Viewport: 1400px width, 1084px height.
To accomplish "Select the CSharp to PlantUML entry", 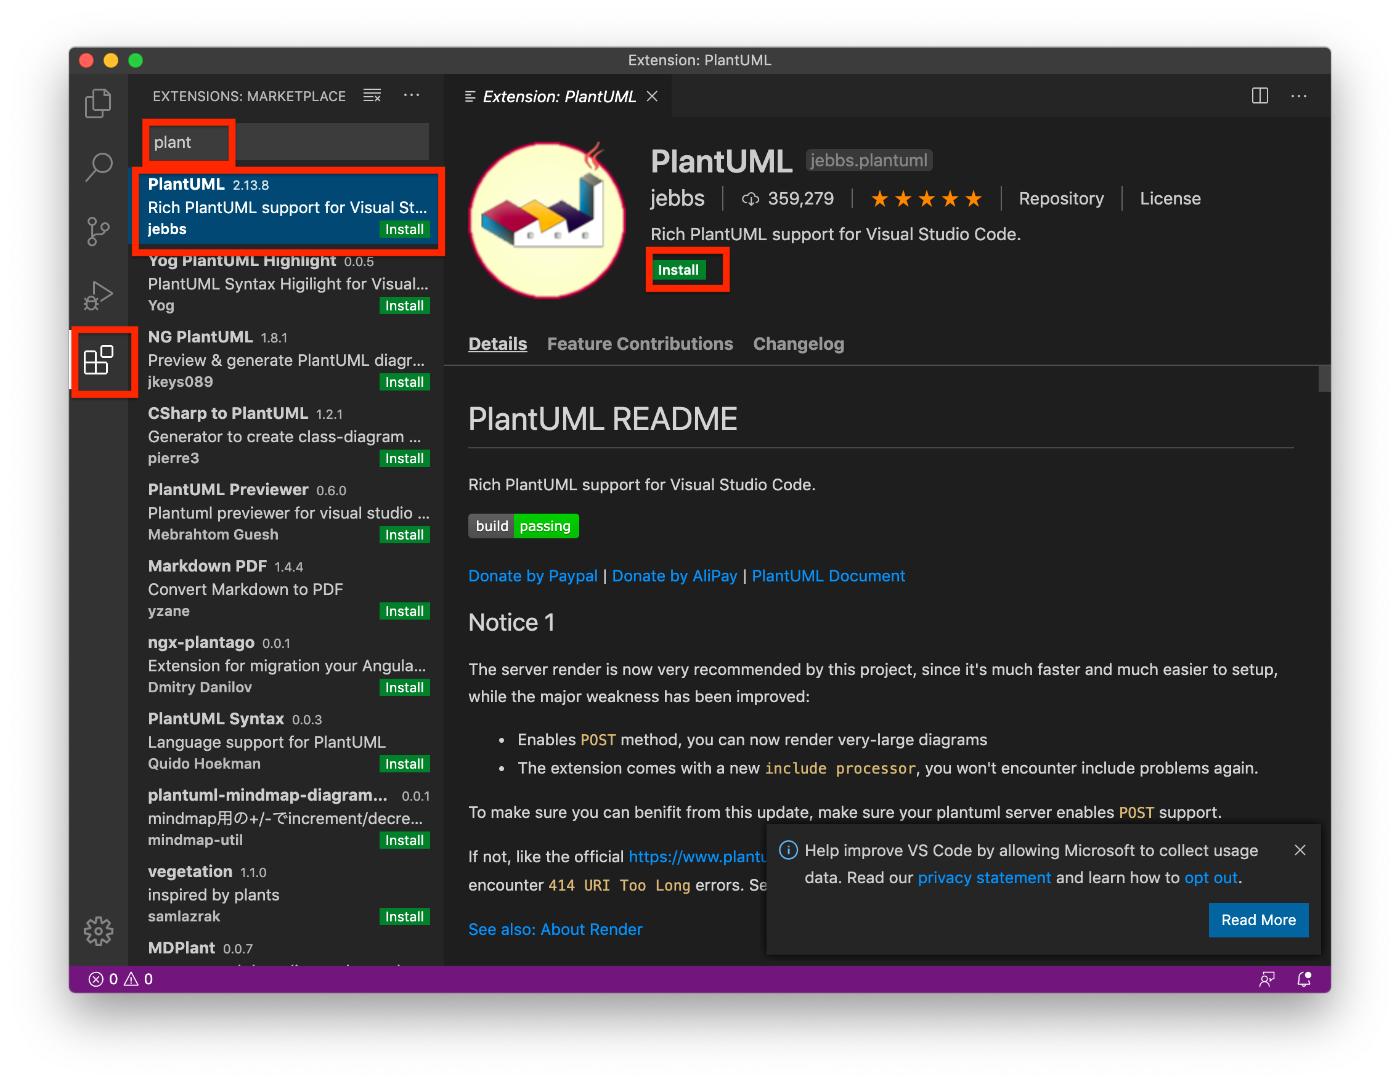I will [x=288, y=436].
